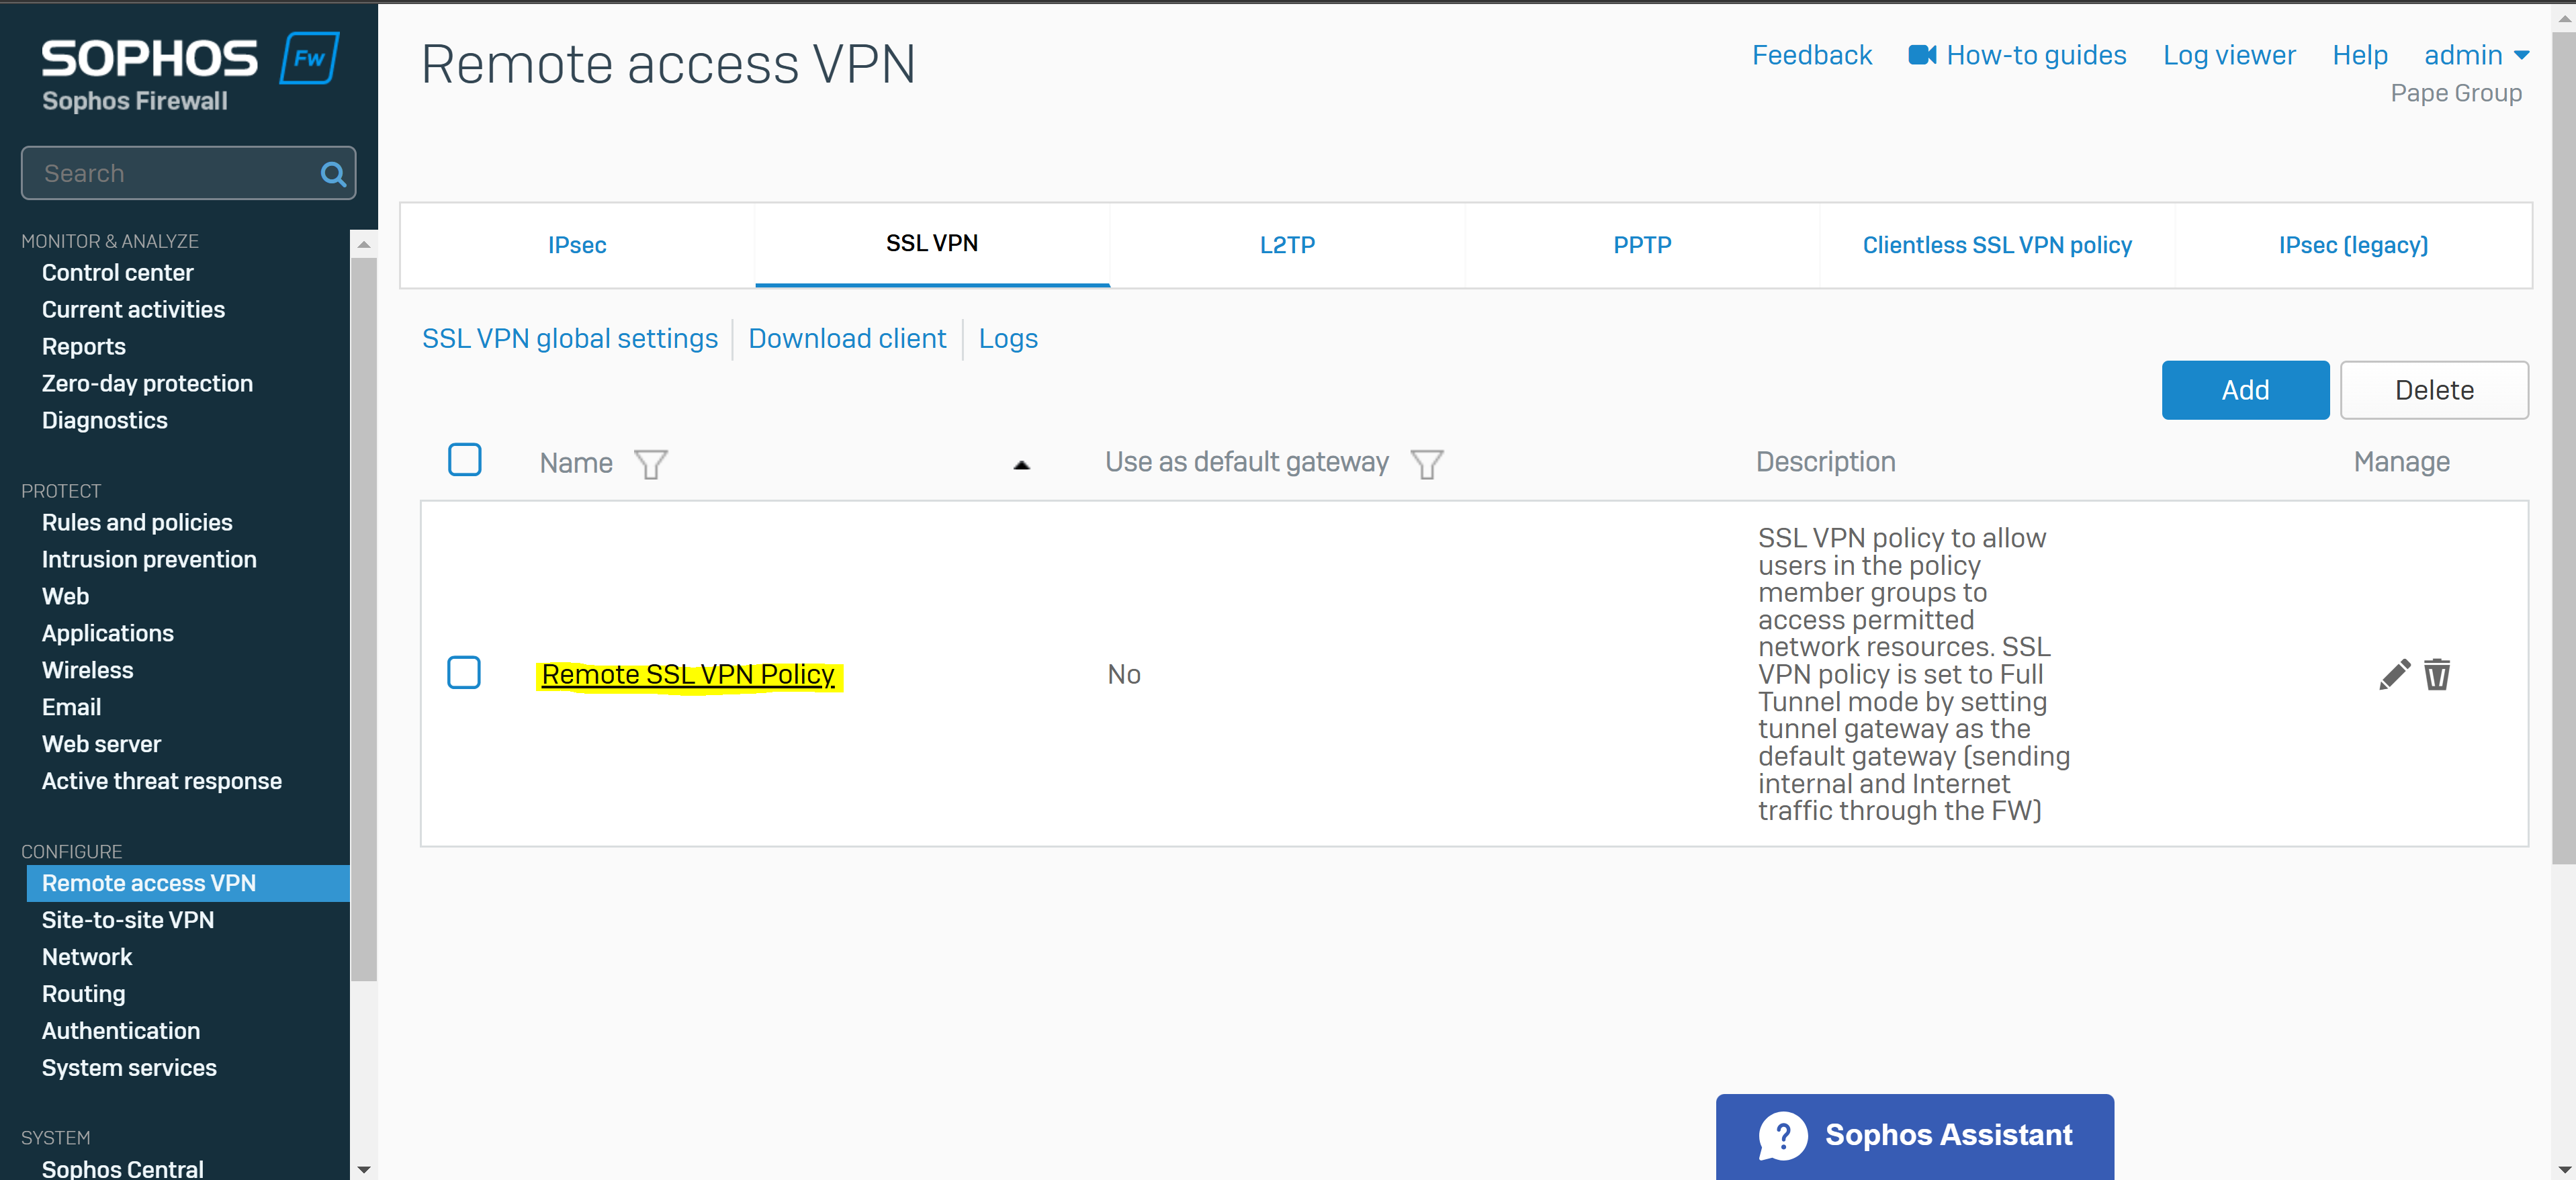The image size is (2576, 1180).
Task: Open Sophos Assistant question mark bubble
Action: 1783,1136
